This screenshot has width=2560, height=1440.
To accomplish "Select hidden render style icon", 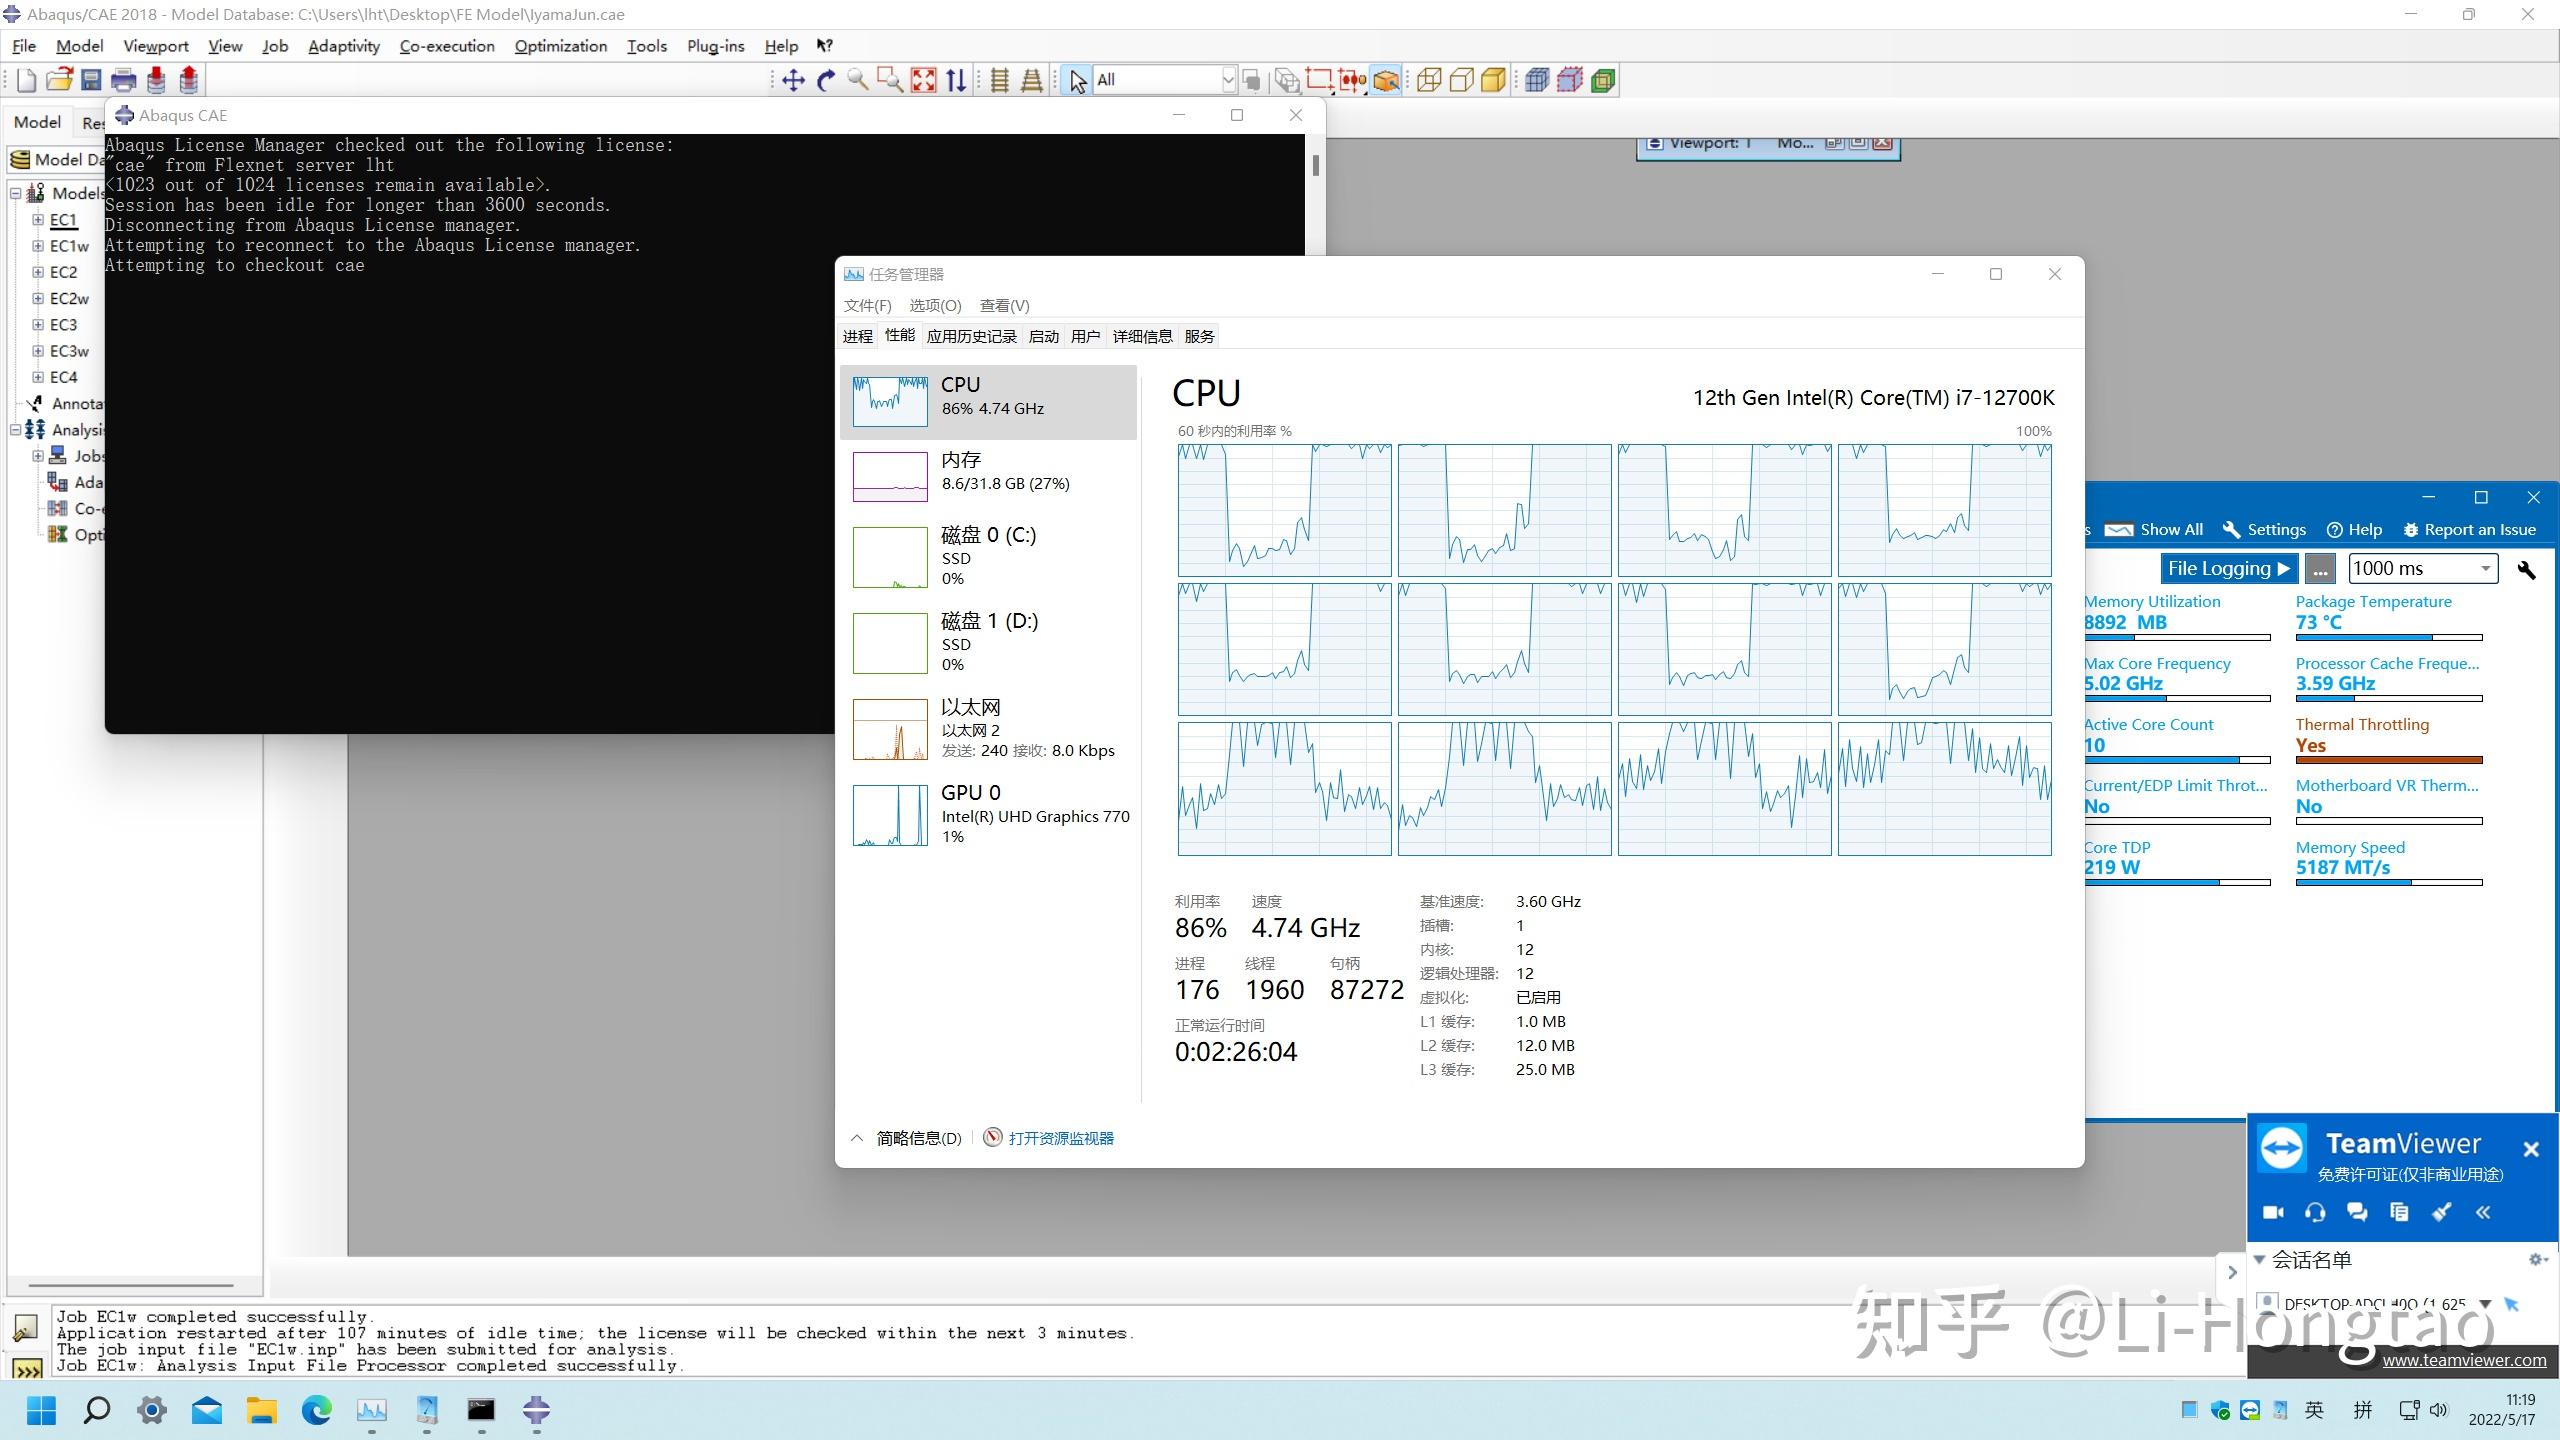I will click(x=1461, y=80).
